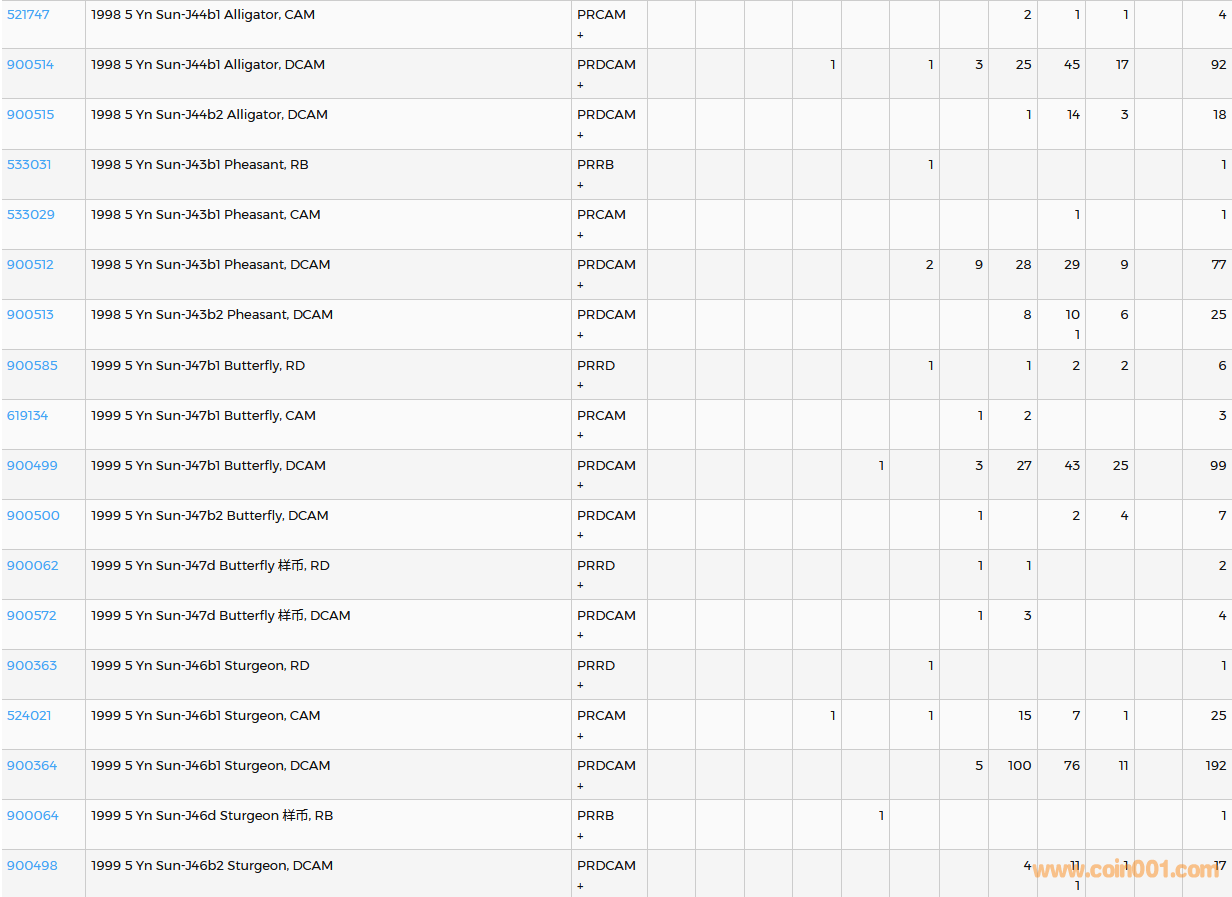
Task: Expand plus under PRRB for J43b1 Pheasant
Action: click(x=580, y=185)
